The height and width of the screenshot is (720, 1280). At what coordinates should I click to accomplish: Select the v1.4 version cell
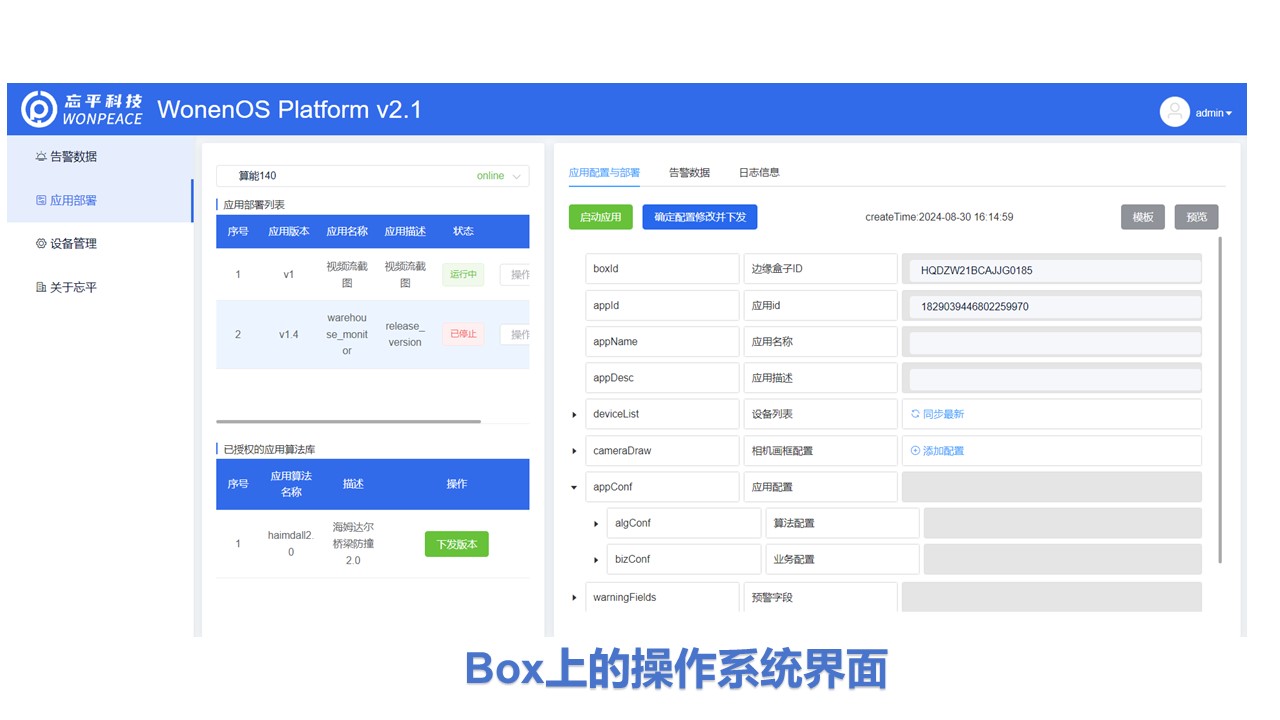[x=289, y=334]
